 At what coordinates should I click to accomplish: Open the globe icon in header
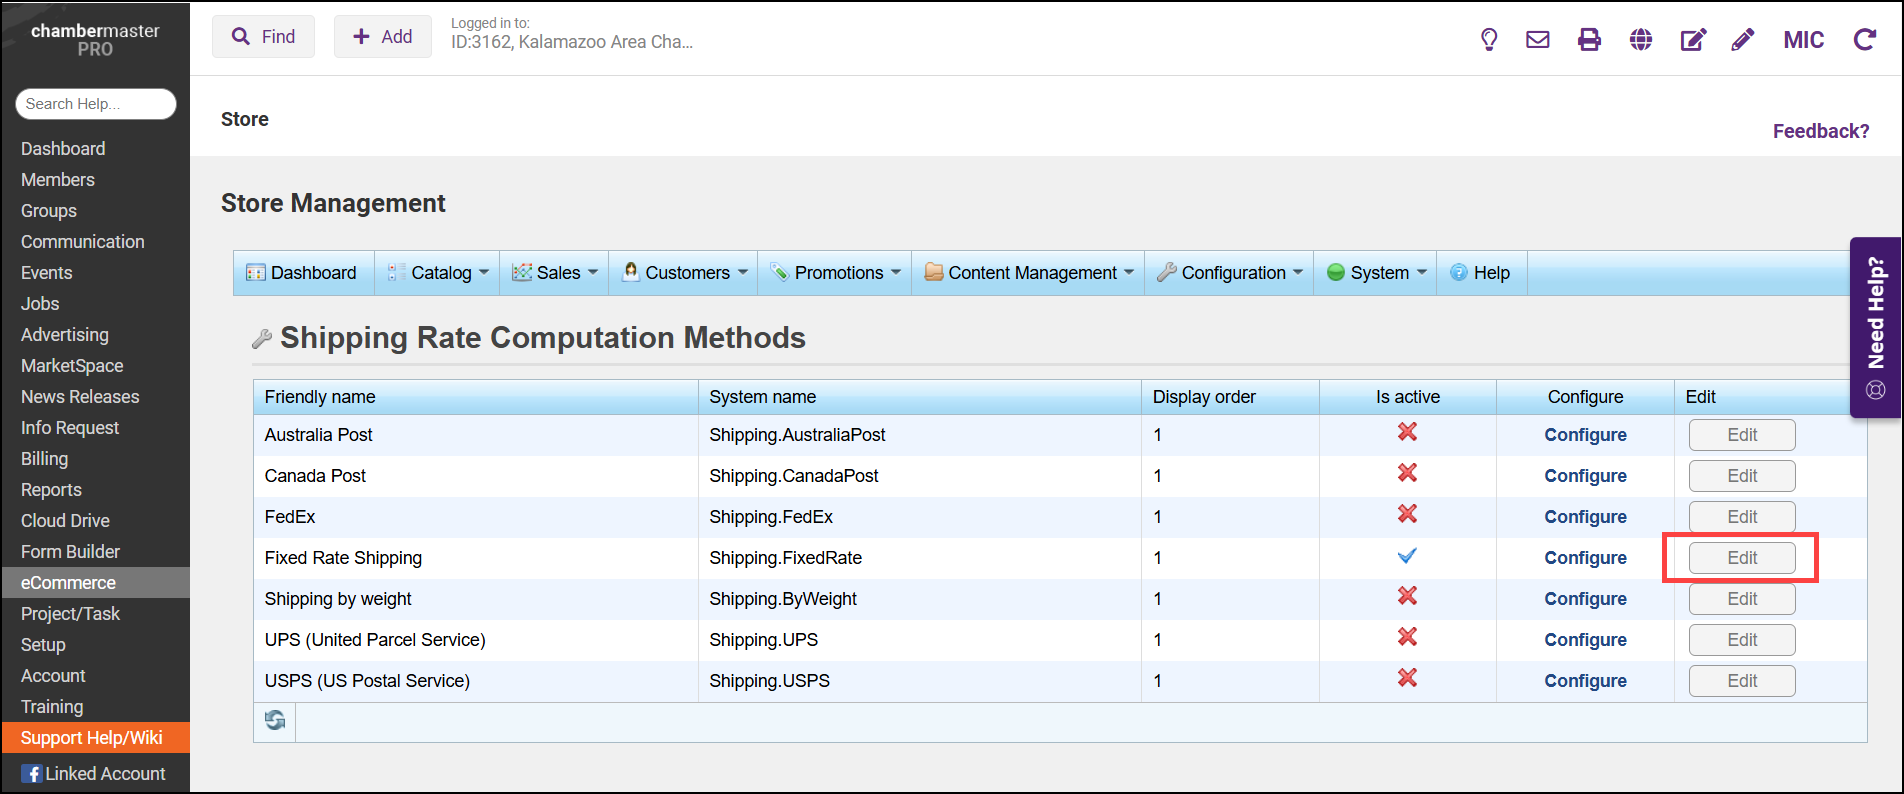pyautogui.click(x=1641, y=40)
